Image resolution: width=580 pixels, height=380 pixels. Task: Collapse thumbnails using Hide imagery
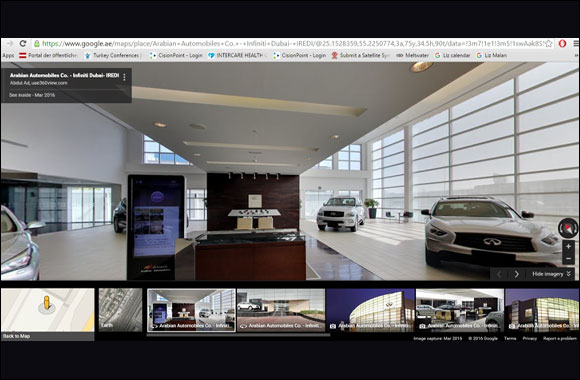coord(551,274)
